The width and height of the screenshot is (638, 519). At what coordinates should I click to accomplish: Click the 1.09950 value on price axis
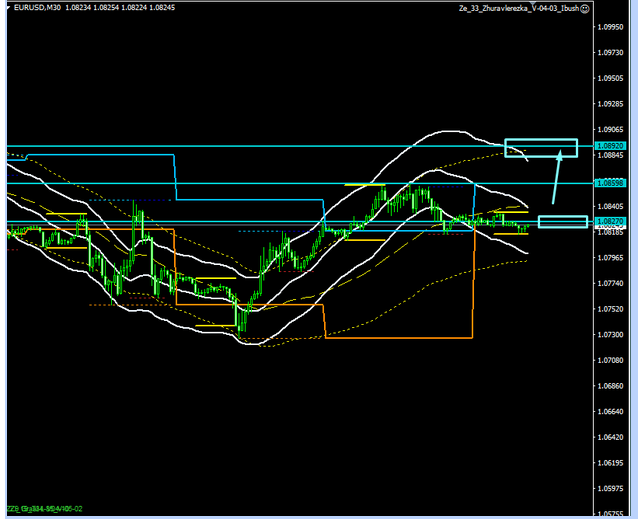(609, 28)
